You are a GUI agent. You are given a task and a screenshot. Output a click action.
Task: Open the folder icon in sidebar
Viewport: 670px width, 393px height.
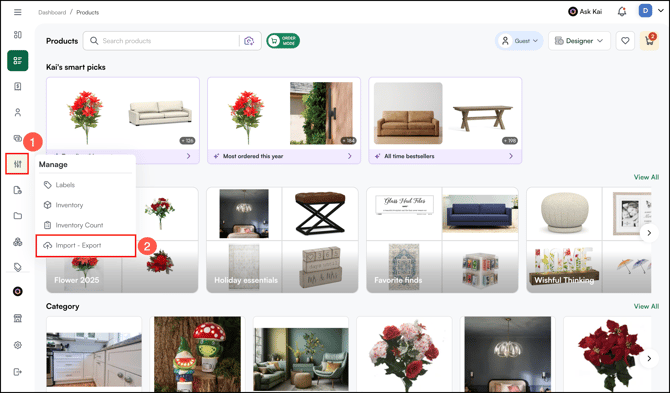18,216
